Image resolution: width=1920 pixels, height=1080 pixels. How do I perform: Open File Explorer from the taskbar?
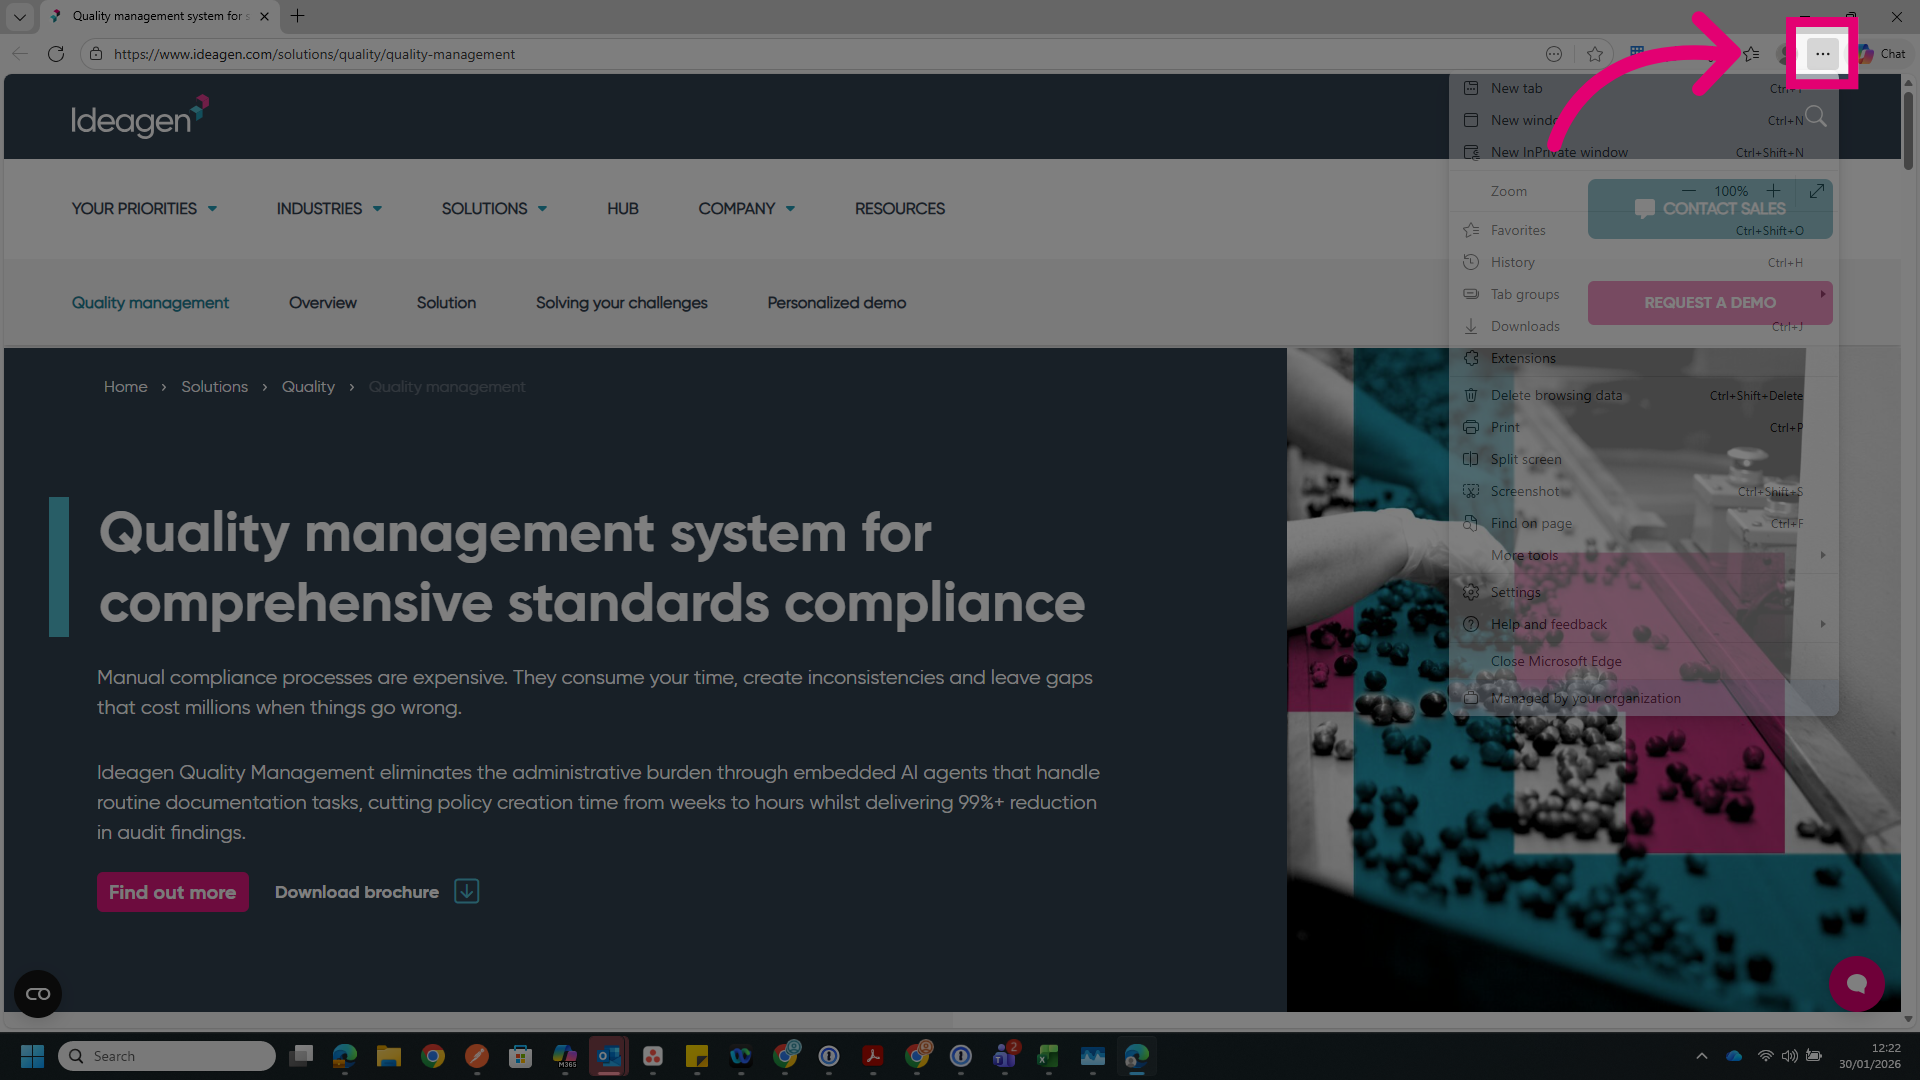(x=389, y=1056)
